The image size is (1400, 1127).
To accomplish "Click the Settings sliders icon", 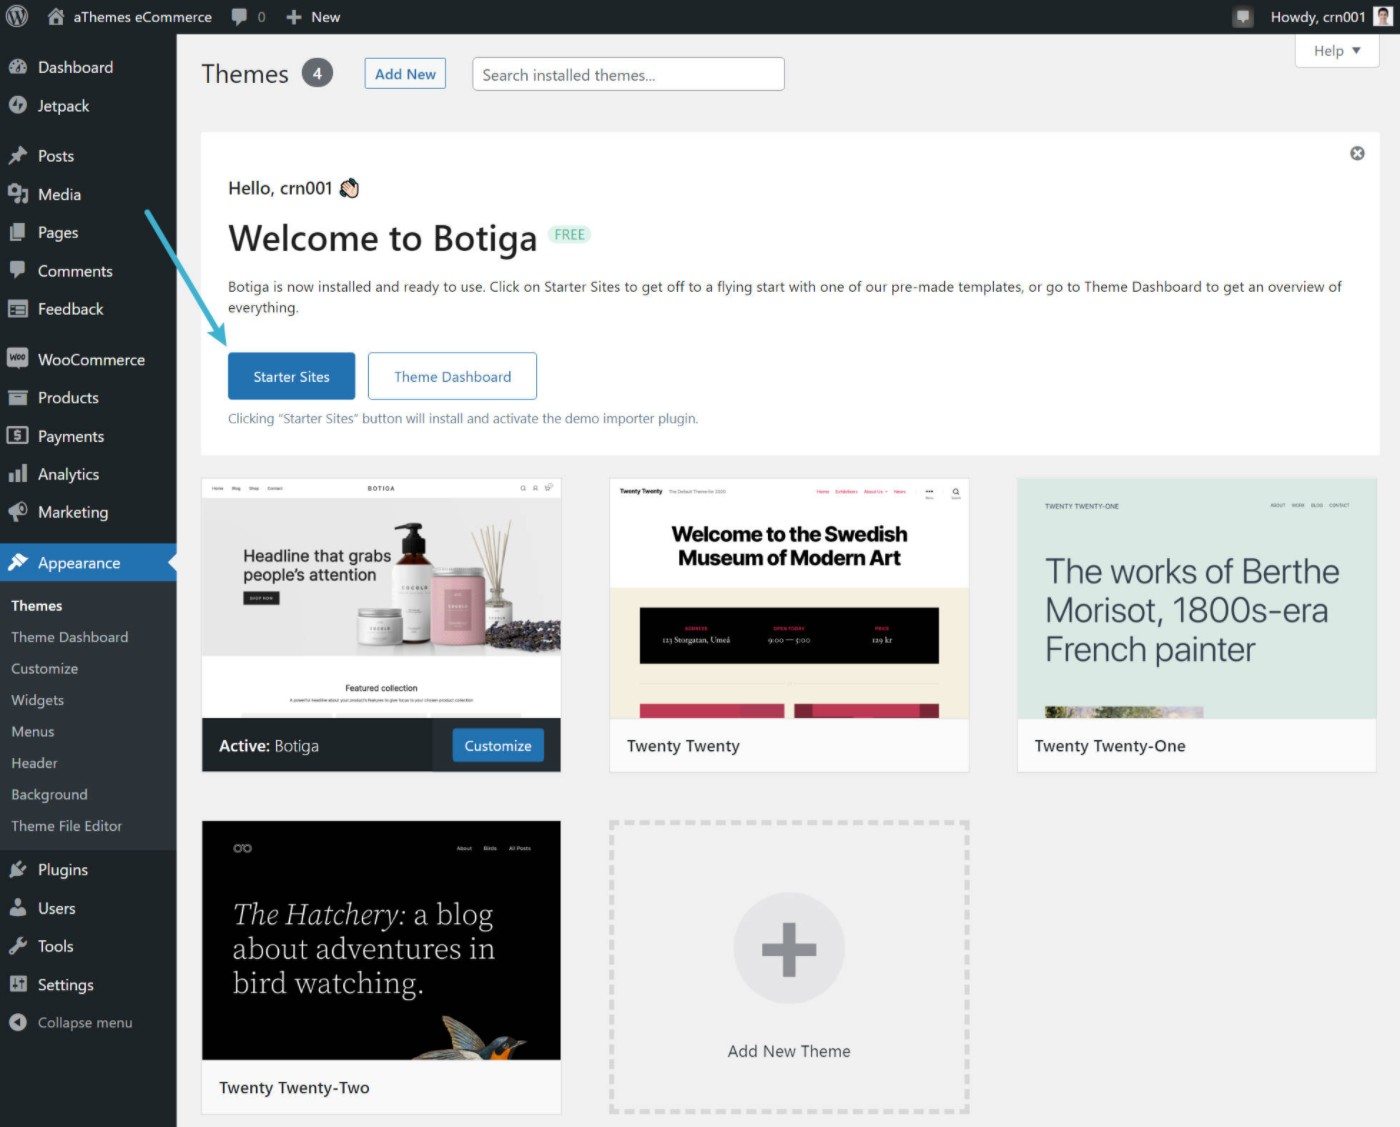I will coord(18,984).
